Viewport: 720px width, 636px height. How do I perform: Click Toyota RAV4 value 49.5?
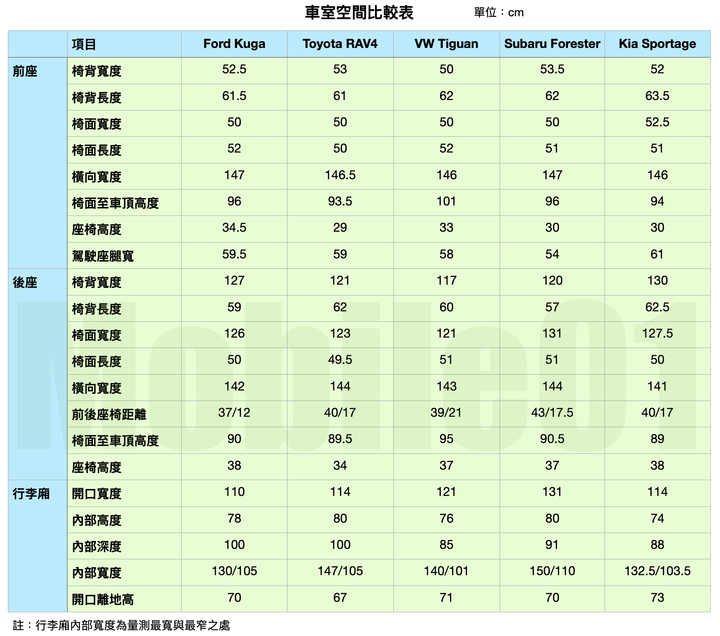340,360
